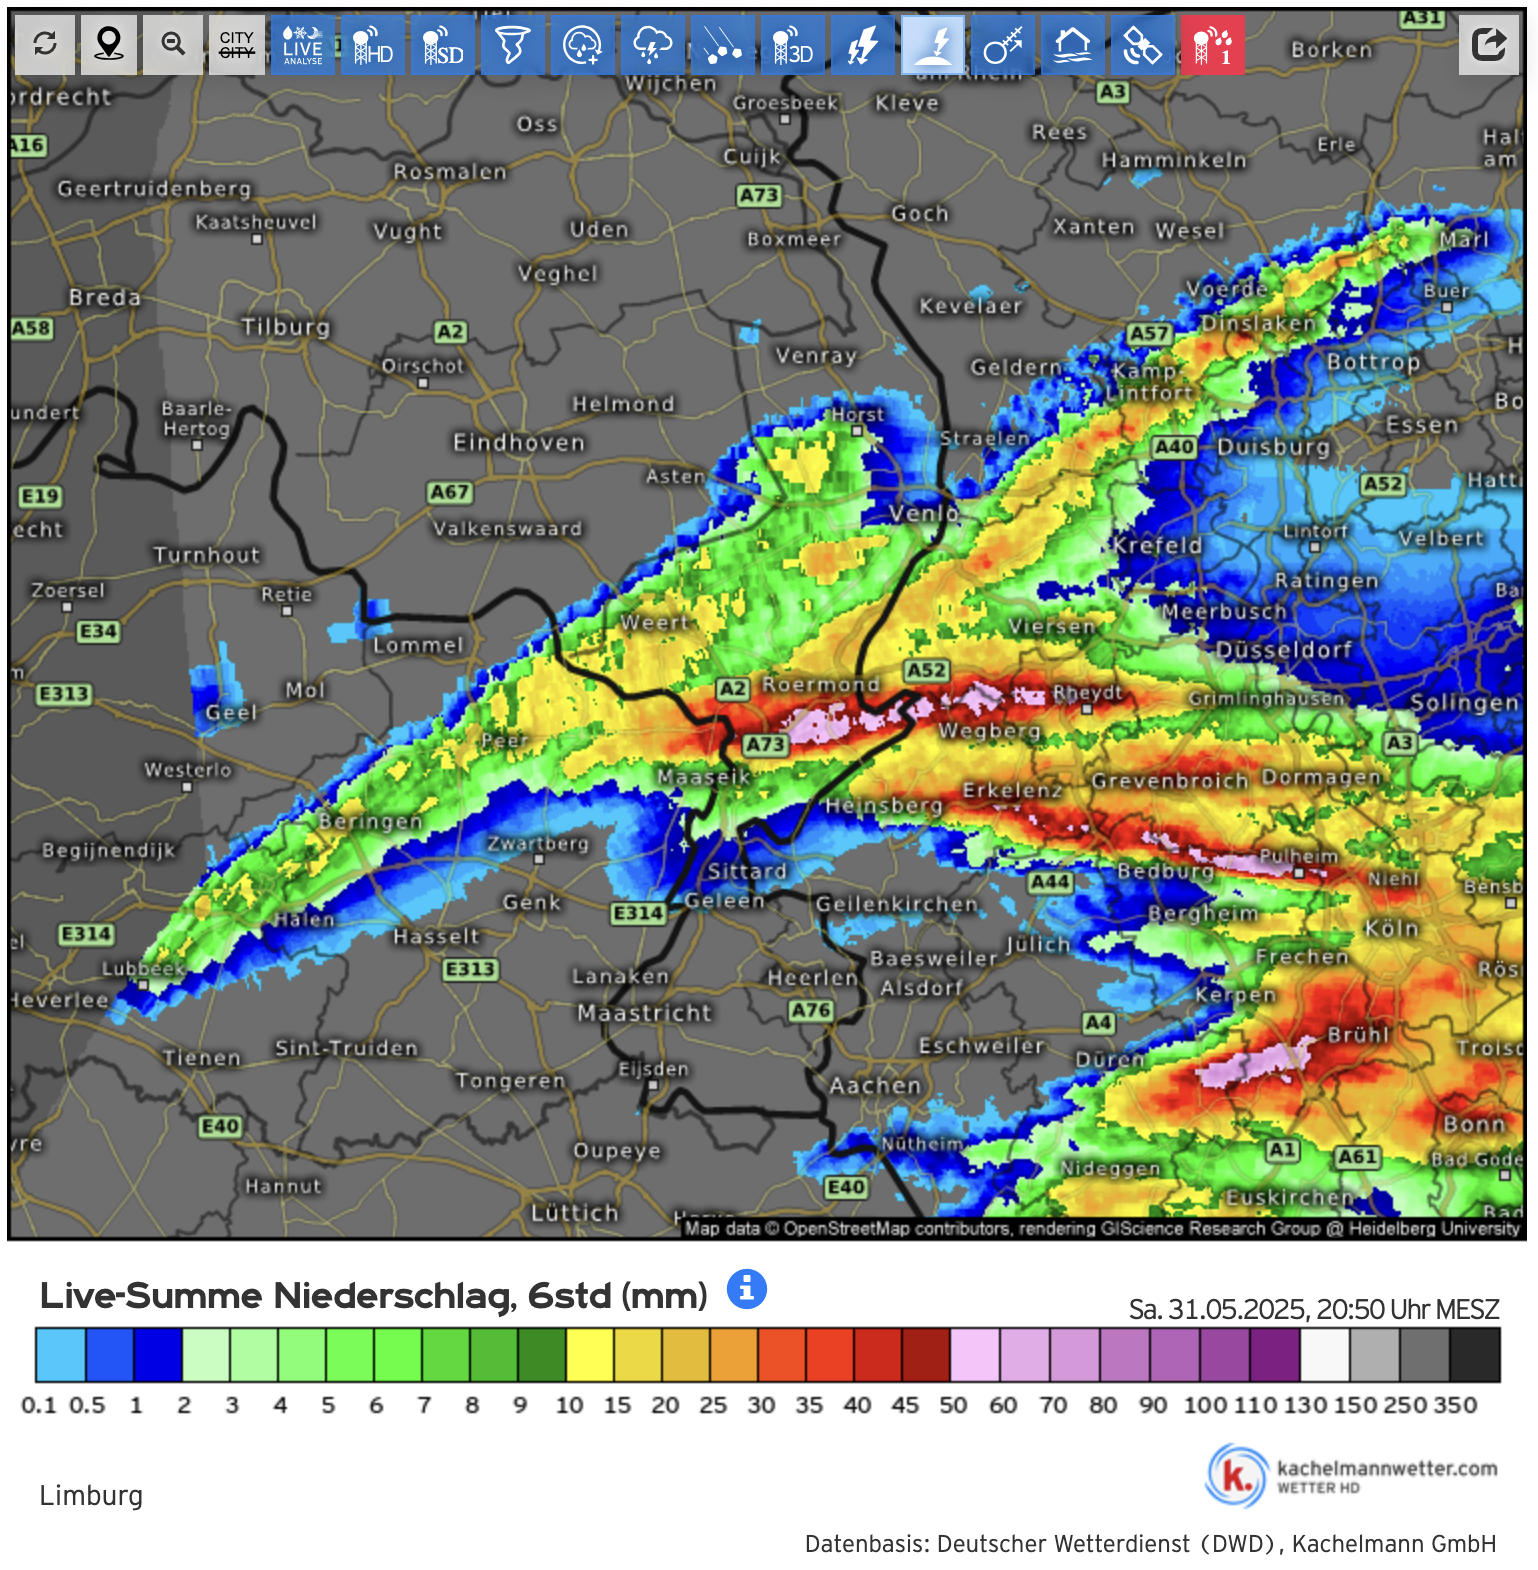Click the refresh map icon
This screenshot has width=1538, height=1570.
point(45,44)
